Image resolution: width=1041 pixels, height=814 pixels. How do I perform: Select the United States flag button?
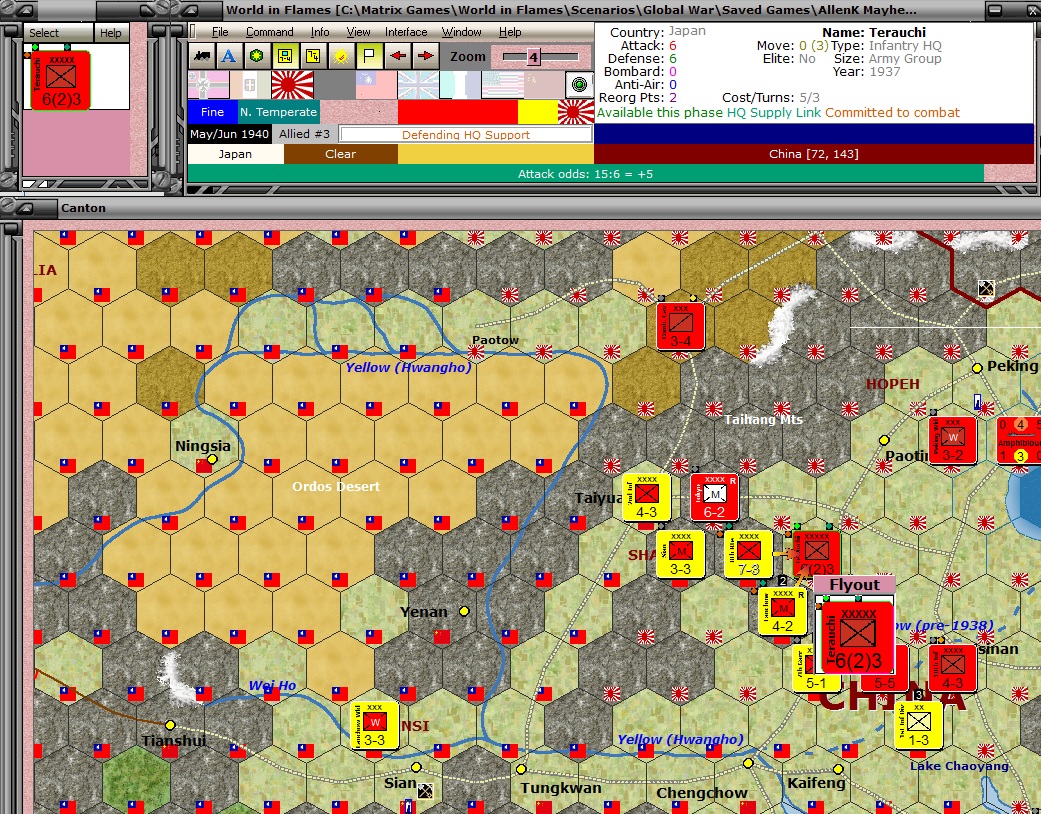point(501,85)
